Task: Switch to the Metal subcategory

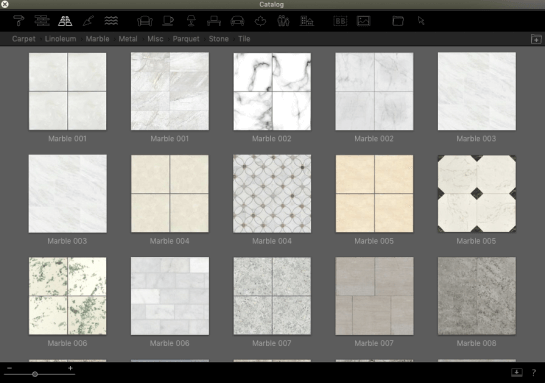Action: pos(128,39)
